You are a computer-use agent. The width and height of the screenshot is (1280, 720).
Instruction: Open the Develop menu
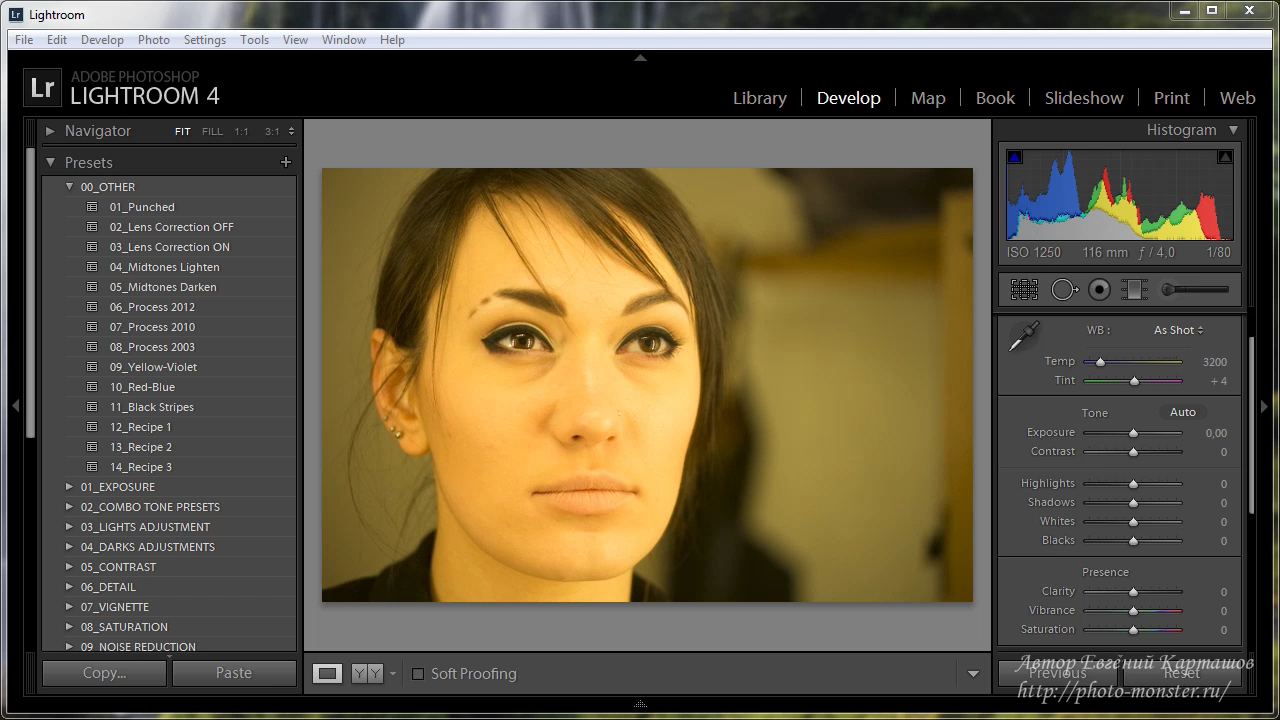pyautogui.click(x=102, y=40)
